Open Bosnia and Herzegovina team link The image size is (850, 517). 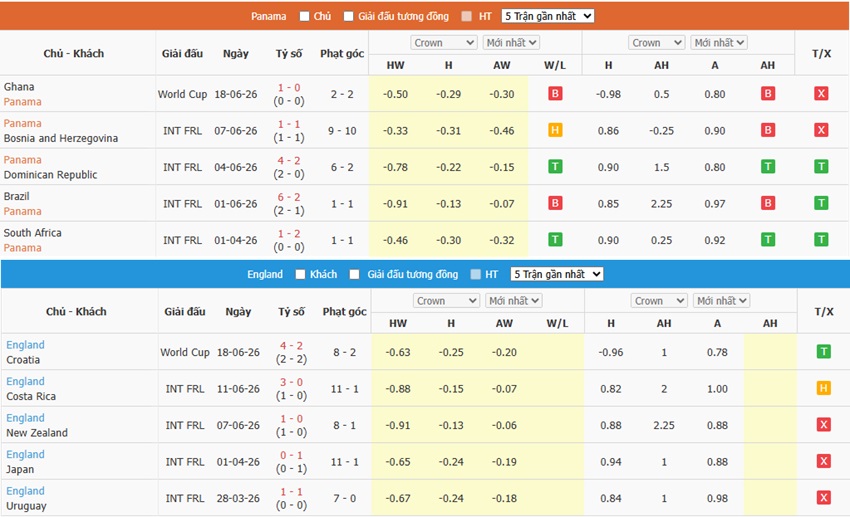click(61, 138)
